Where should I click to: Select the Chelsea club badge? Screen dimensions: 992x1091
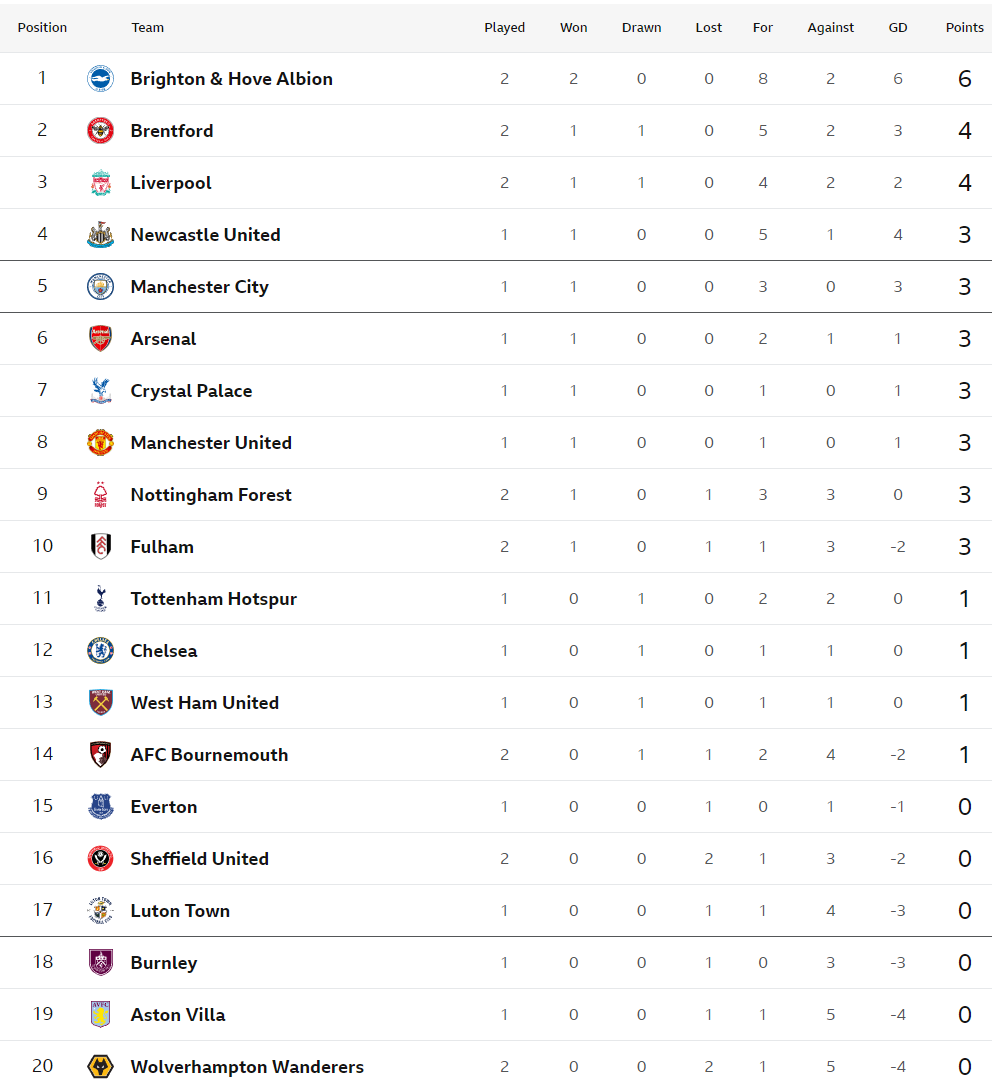100,651
